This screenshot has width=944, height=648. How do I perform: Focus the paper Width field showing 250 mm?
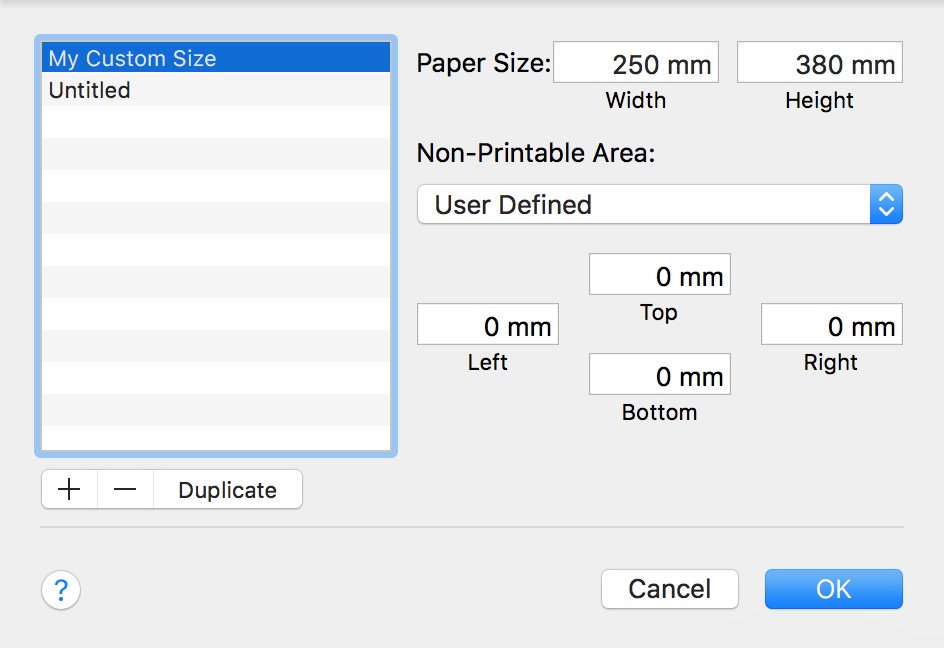point(636,64)
